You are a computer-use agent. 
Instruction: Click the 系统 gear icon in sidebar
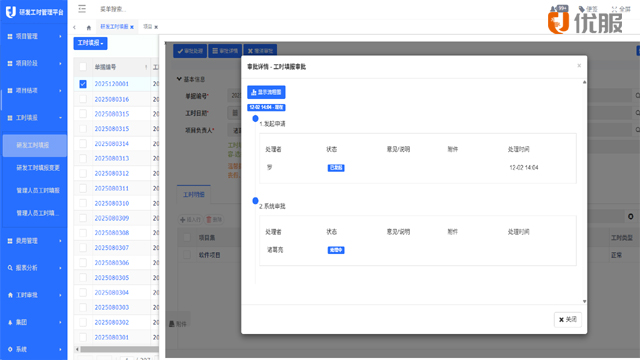(x=10, y=349)
